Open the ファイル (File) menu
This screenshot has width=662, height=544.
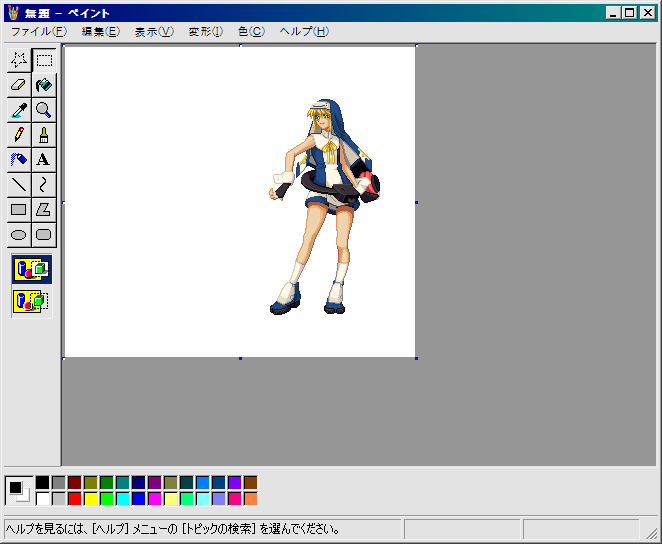38,31
